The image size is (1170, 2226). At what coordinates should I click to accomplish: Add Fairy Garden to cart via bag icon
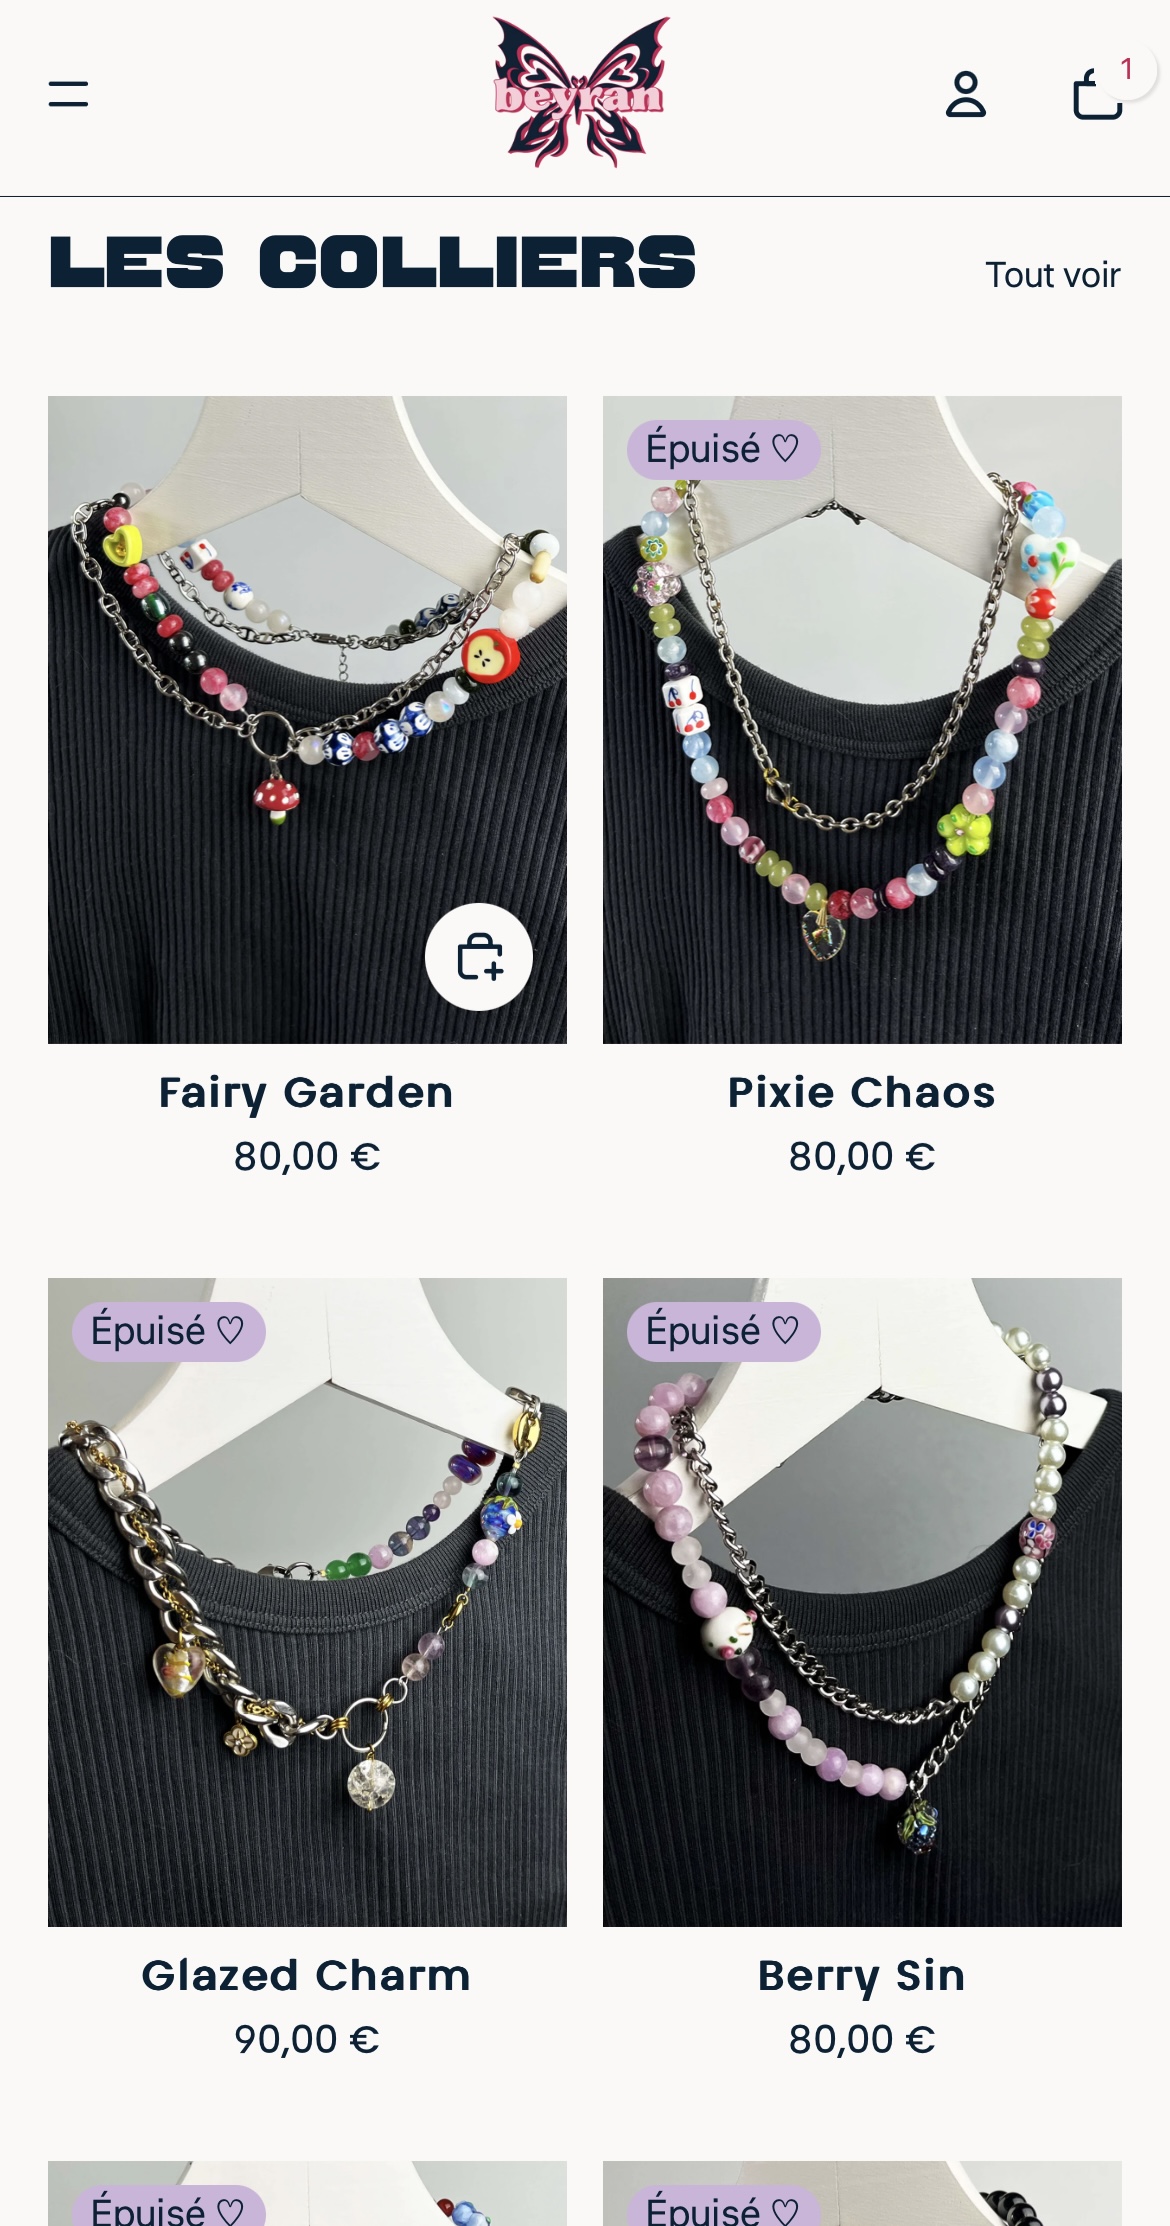click(x=479, y=957)
